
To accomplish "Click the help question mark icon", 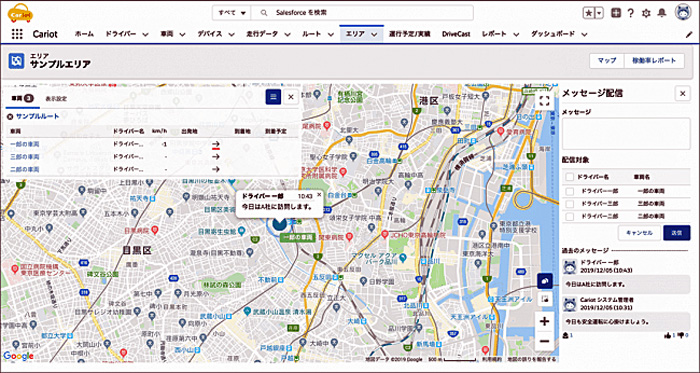I will 630,13.
